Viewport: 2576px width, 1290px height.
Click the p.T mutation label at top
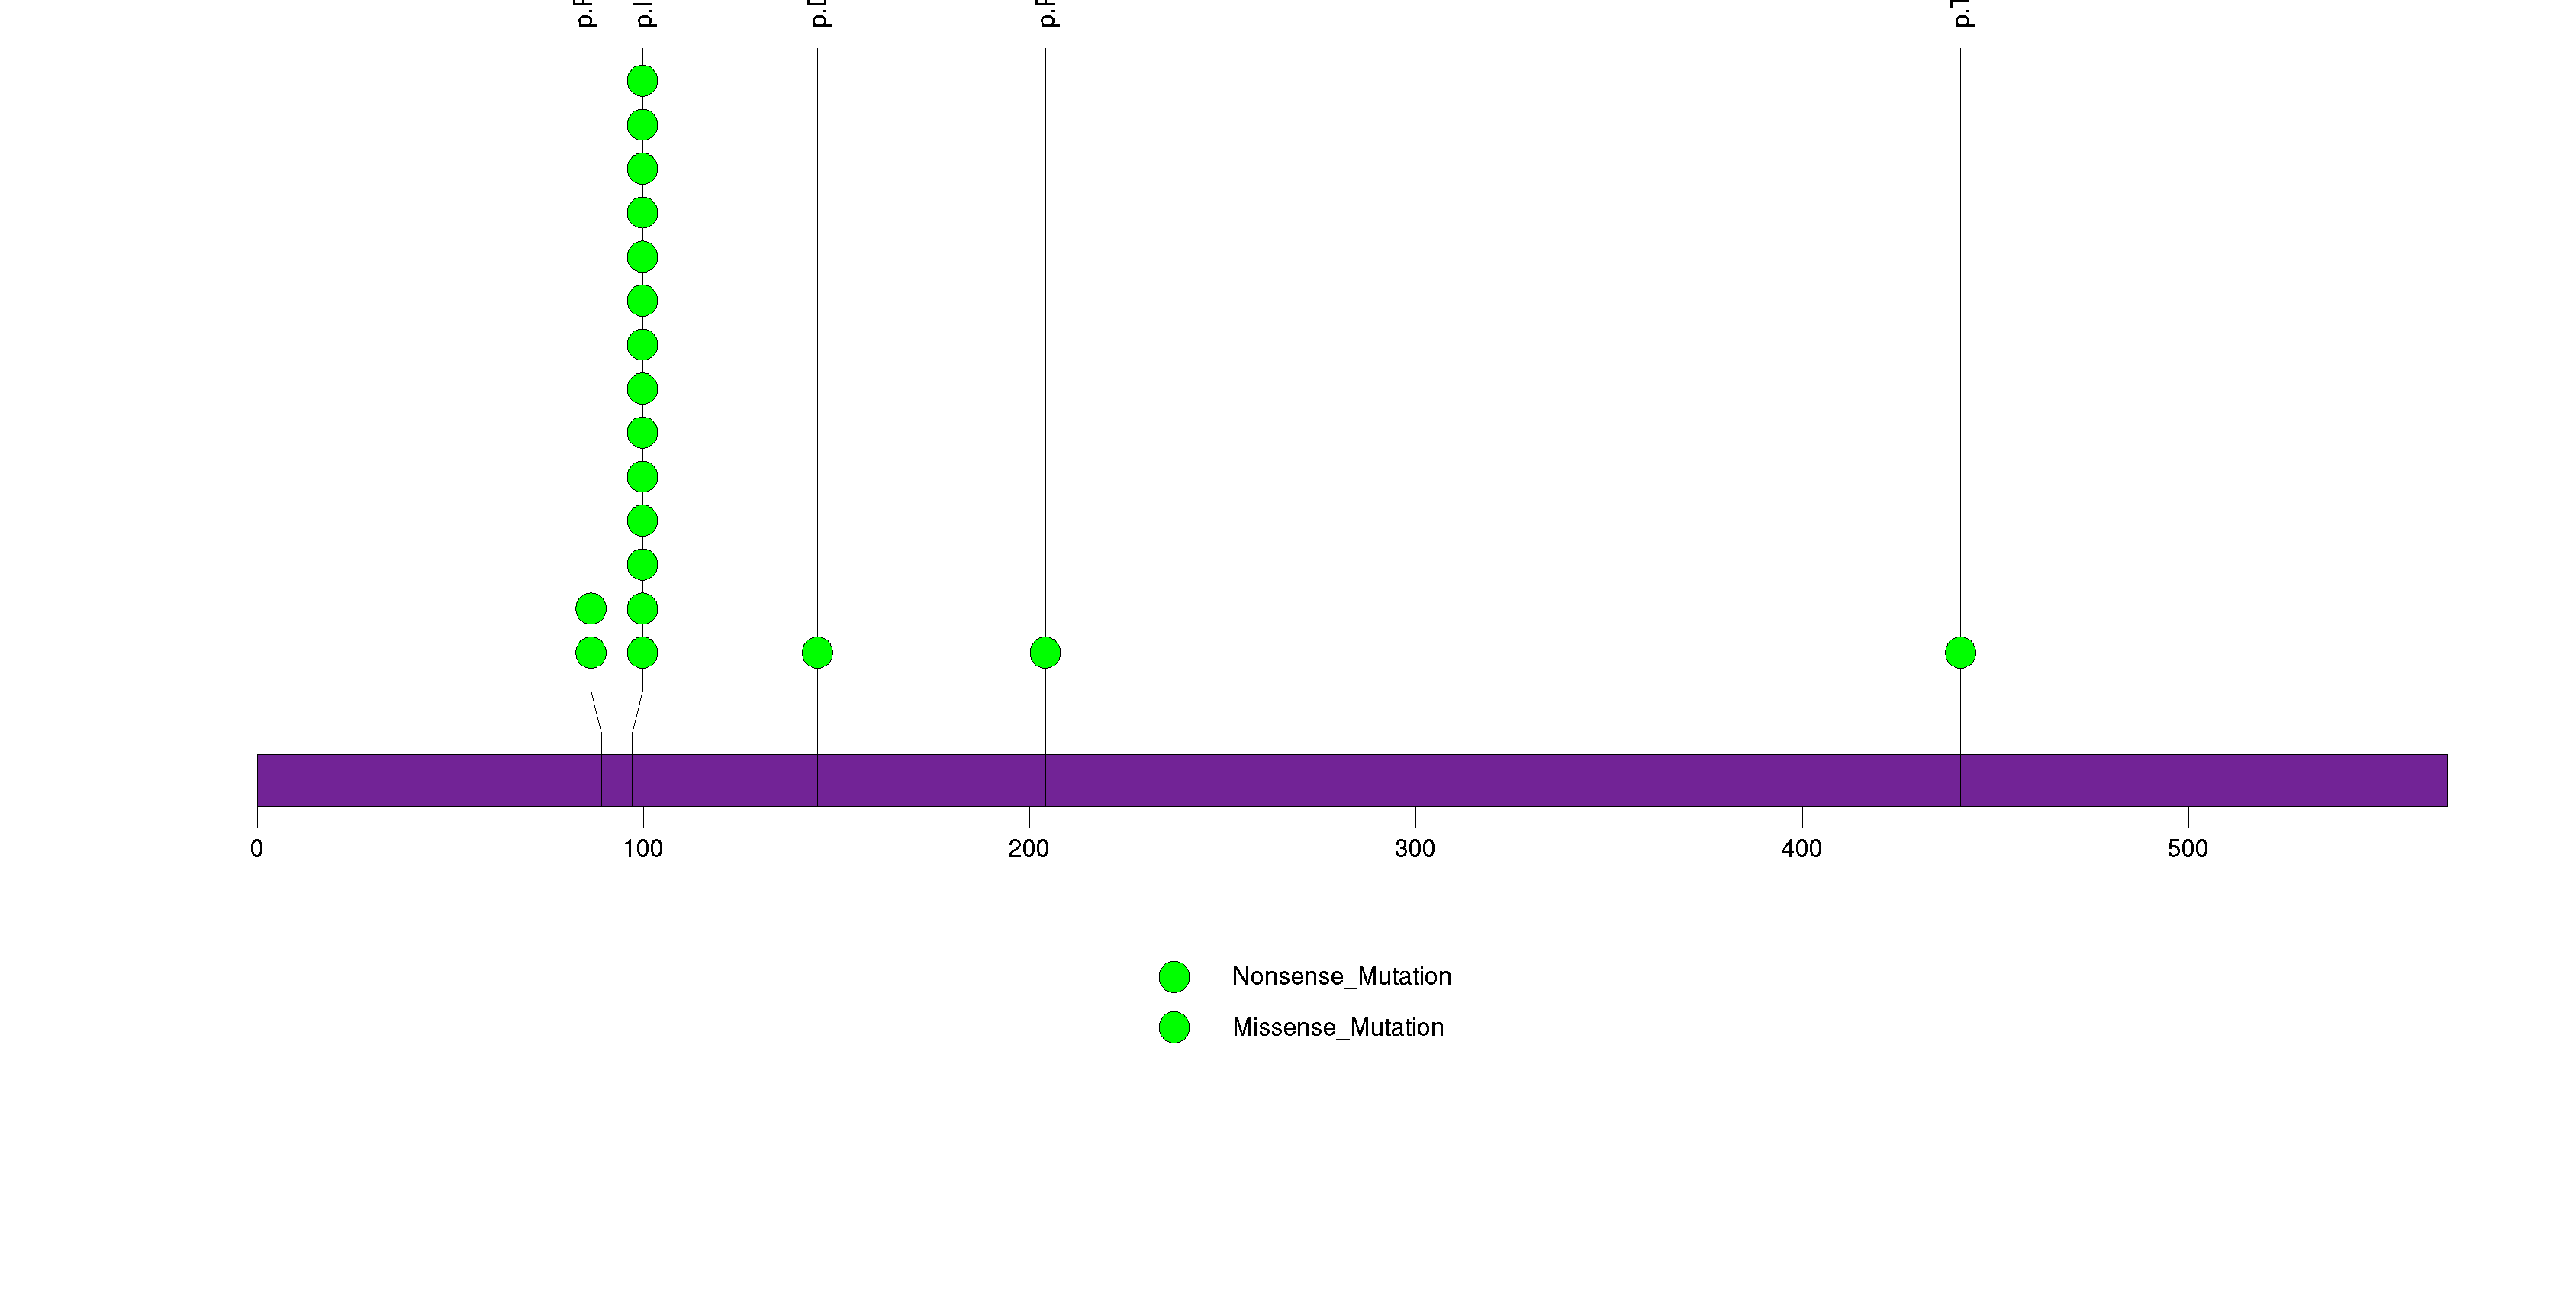[x=1962, y=13]
